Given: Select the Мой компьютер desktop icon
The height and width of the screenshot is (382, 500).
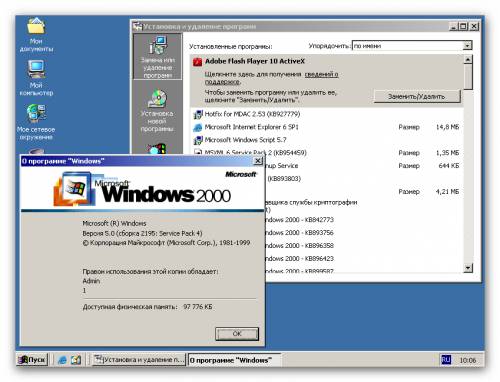Looking at the screenshot, I should click(x=36, y=78).
